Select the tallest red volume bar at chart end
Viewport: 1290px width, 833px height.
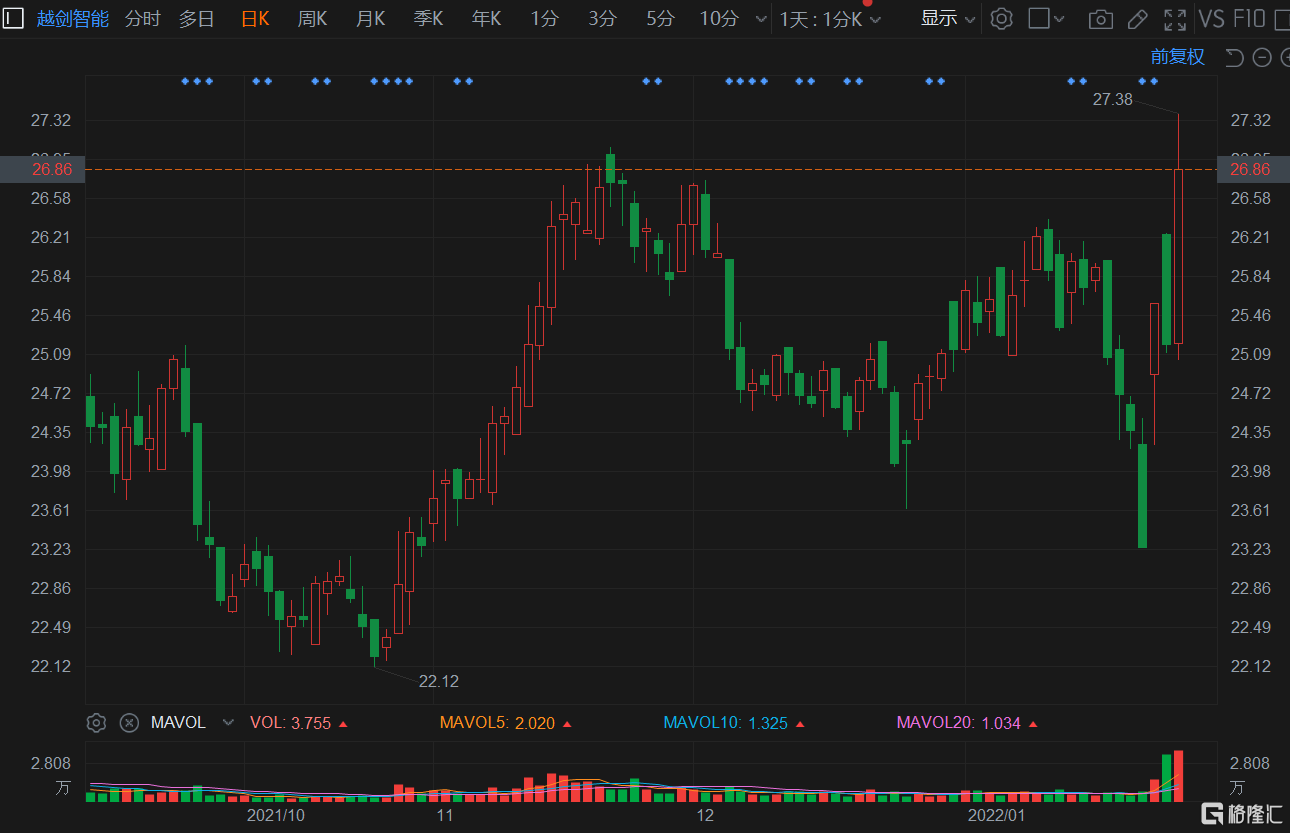[x=1178, y=776]
